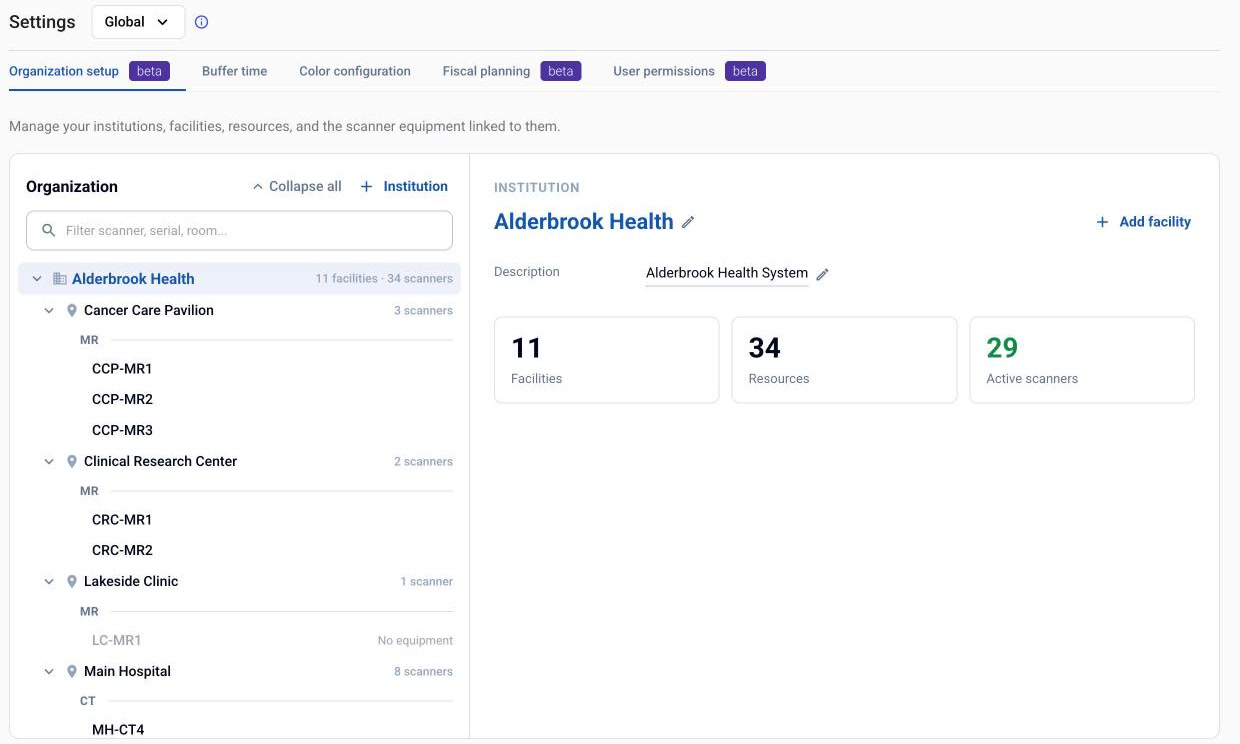Click the info icon beside Global dropdown
Viewport: 1240px width, 744px height.
point(201,22)
